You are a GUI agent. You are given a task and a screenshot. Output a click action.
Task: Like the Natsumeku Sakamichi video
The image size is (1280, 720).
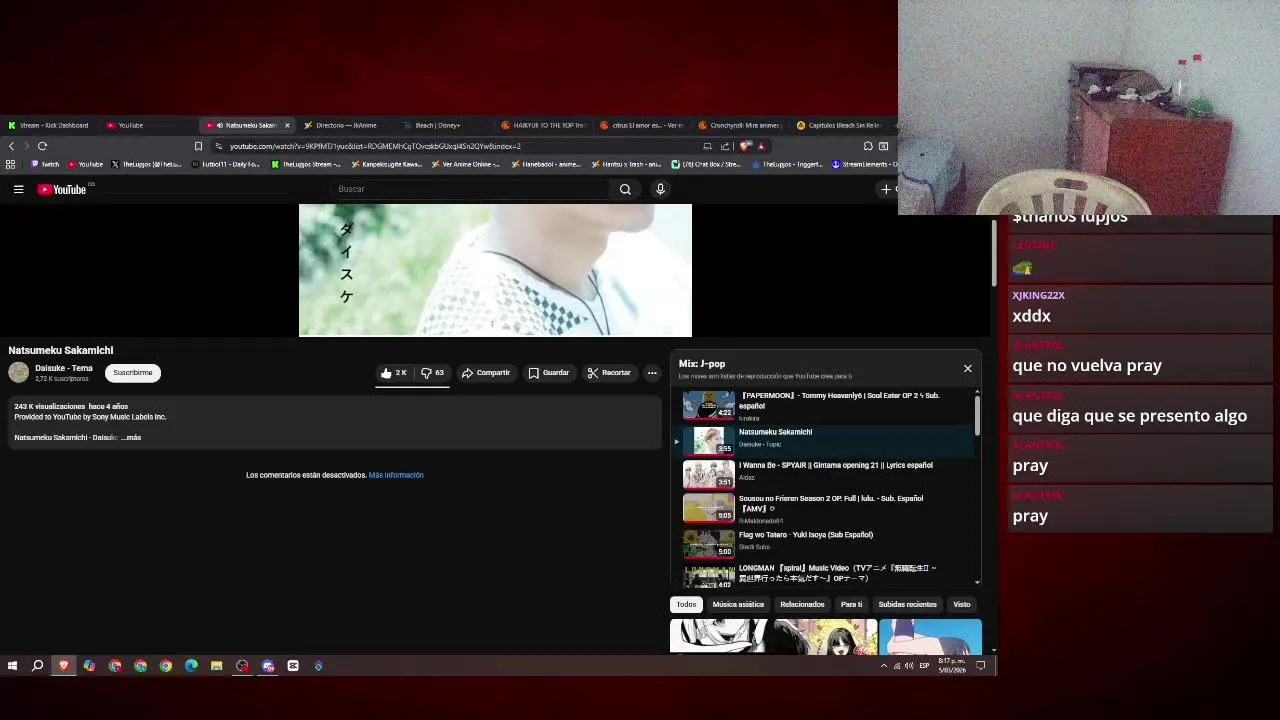coord(393,373)
